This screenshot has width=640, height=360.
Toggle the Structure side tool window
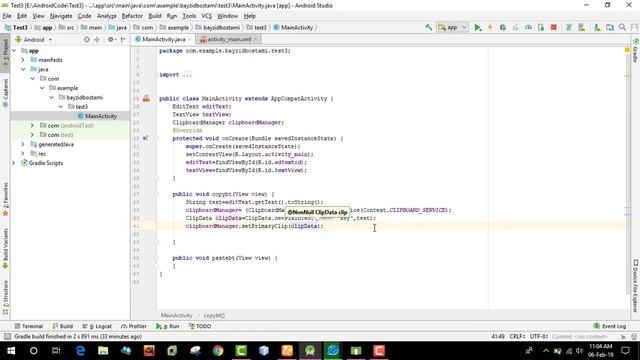coord(5,298)
